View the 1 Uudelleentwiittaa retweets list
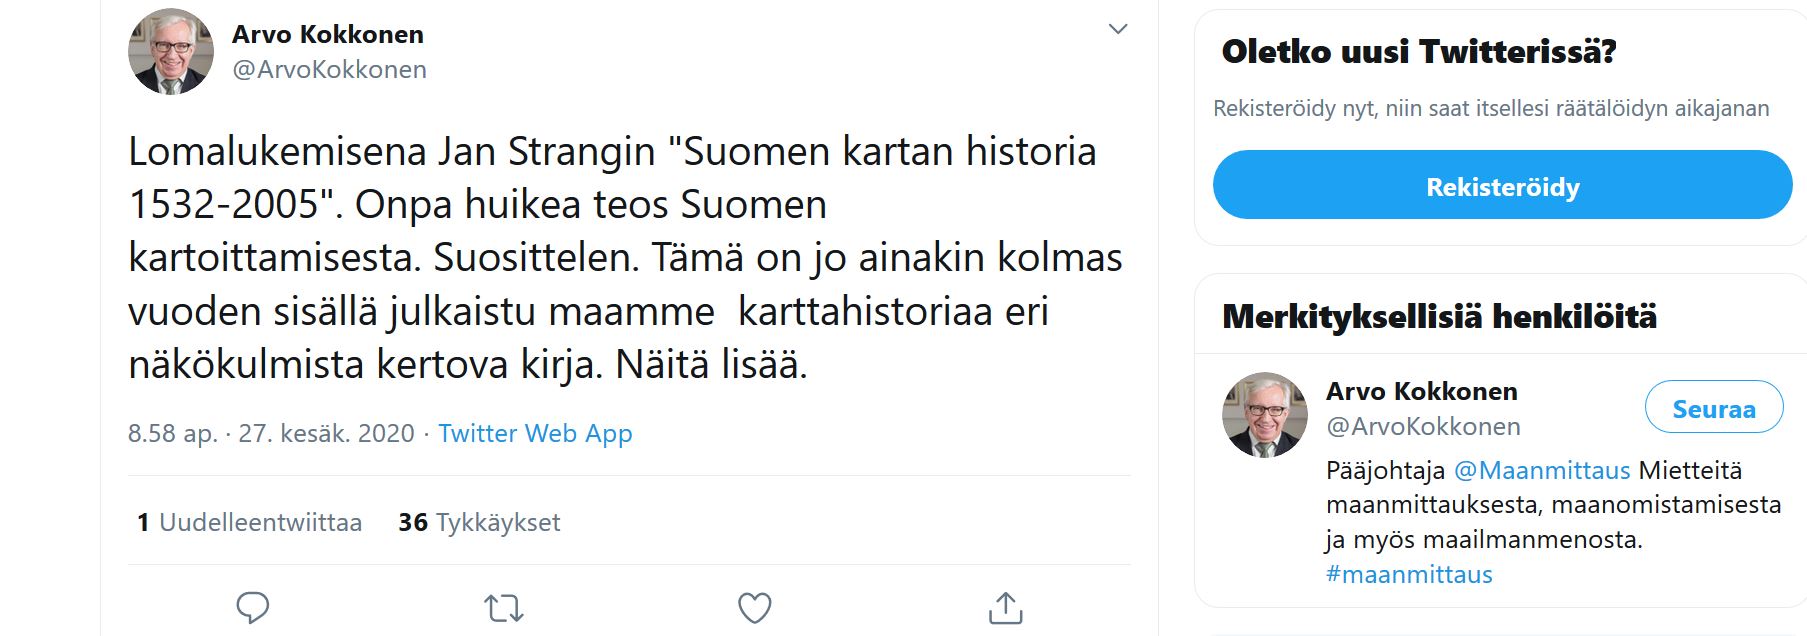Image resolution: width=1807 pixels, height=636 pixels. (250, 522)
